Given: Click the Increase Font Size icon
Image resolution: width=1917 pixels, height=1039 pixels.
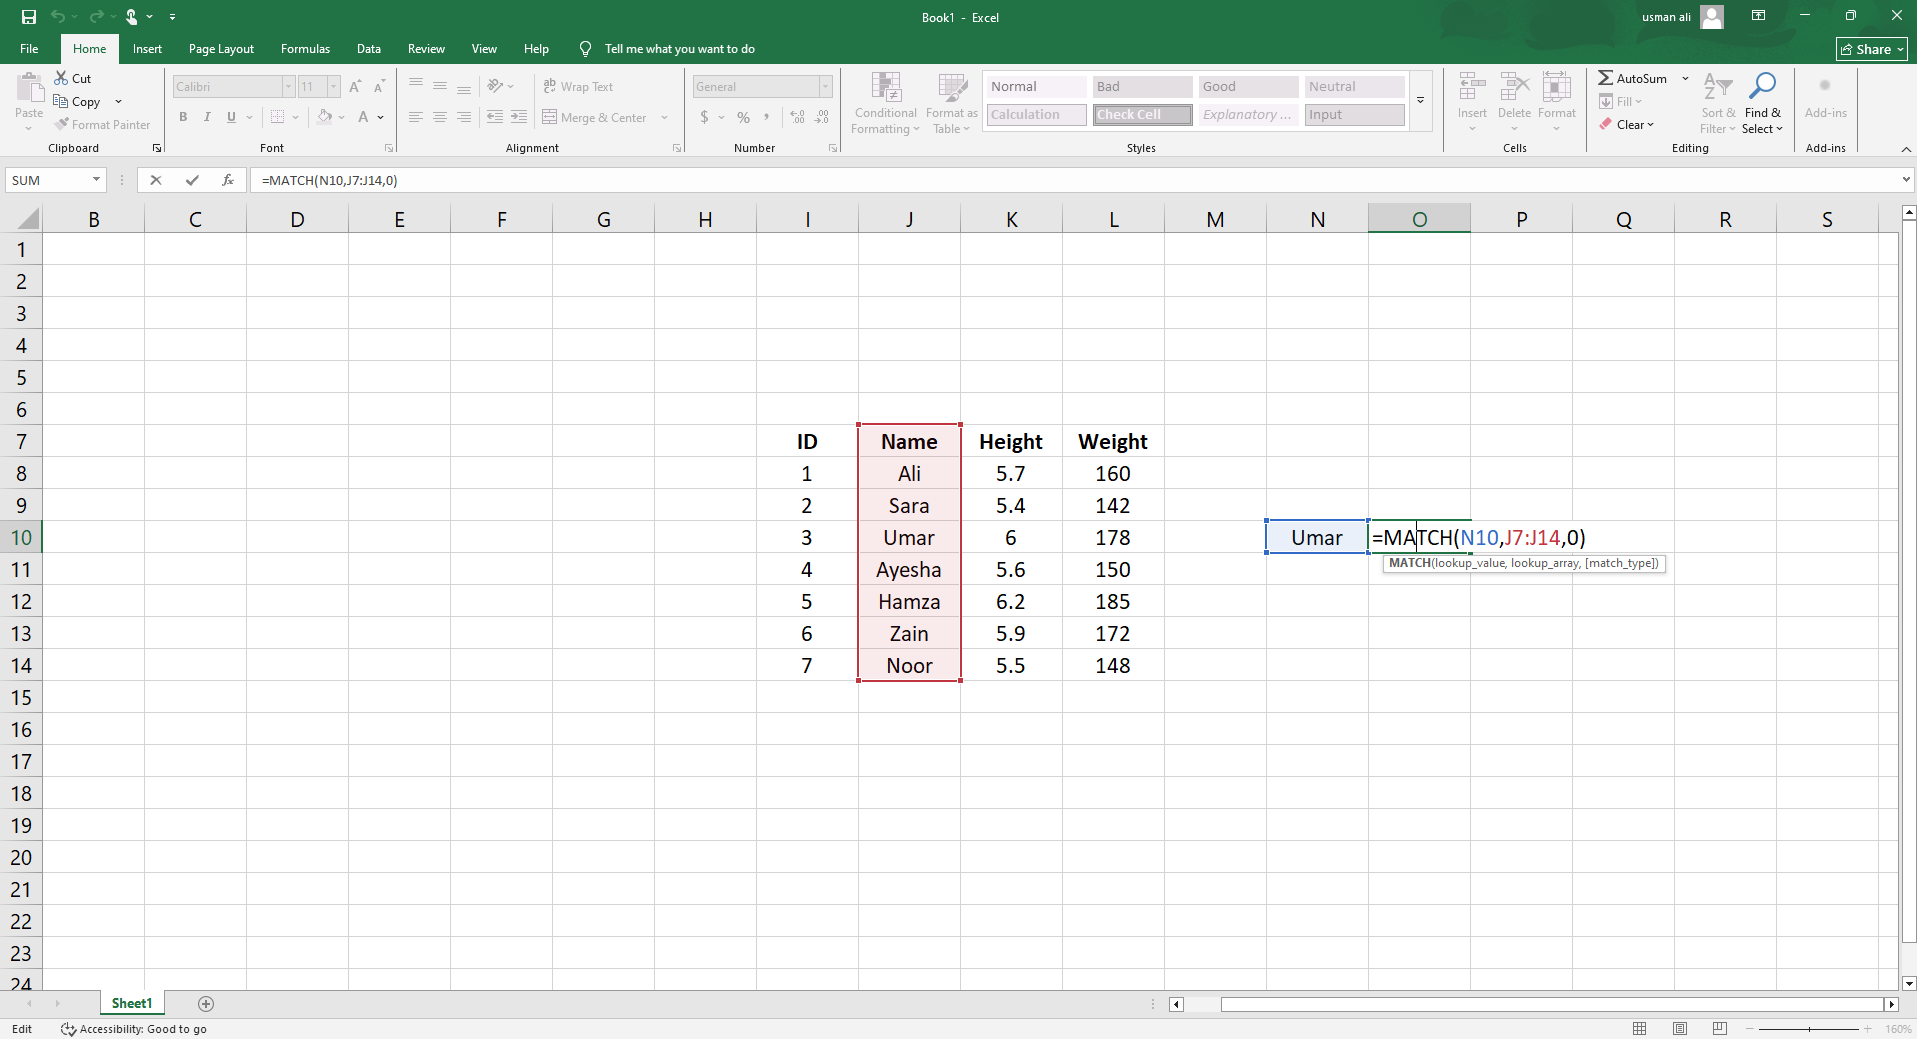Looking at the screenshot, I should pyautogui.click(x=355, y=87).
